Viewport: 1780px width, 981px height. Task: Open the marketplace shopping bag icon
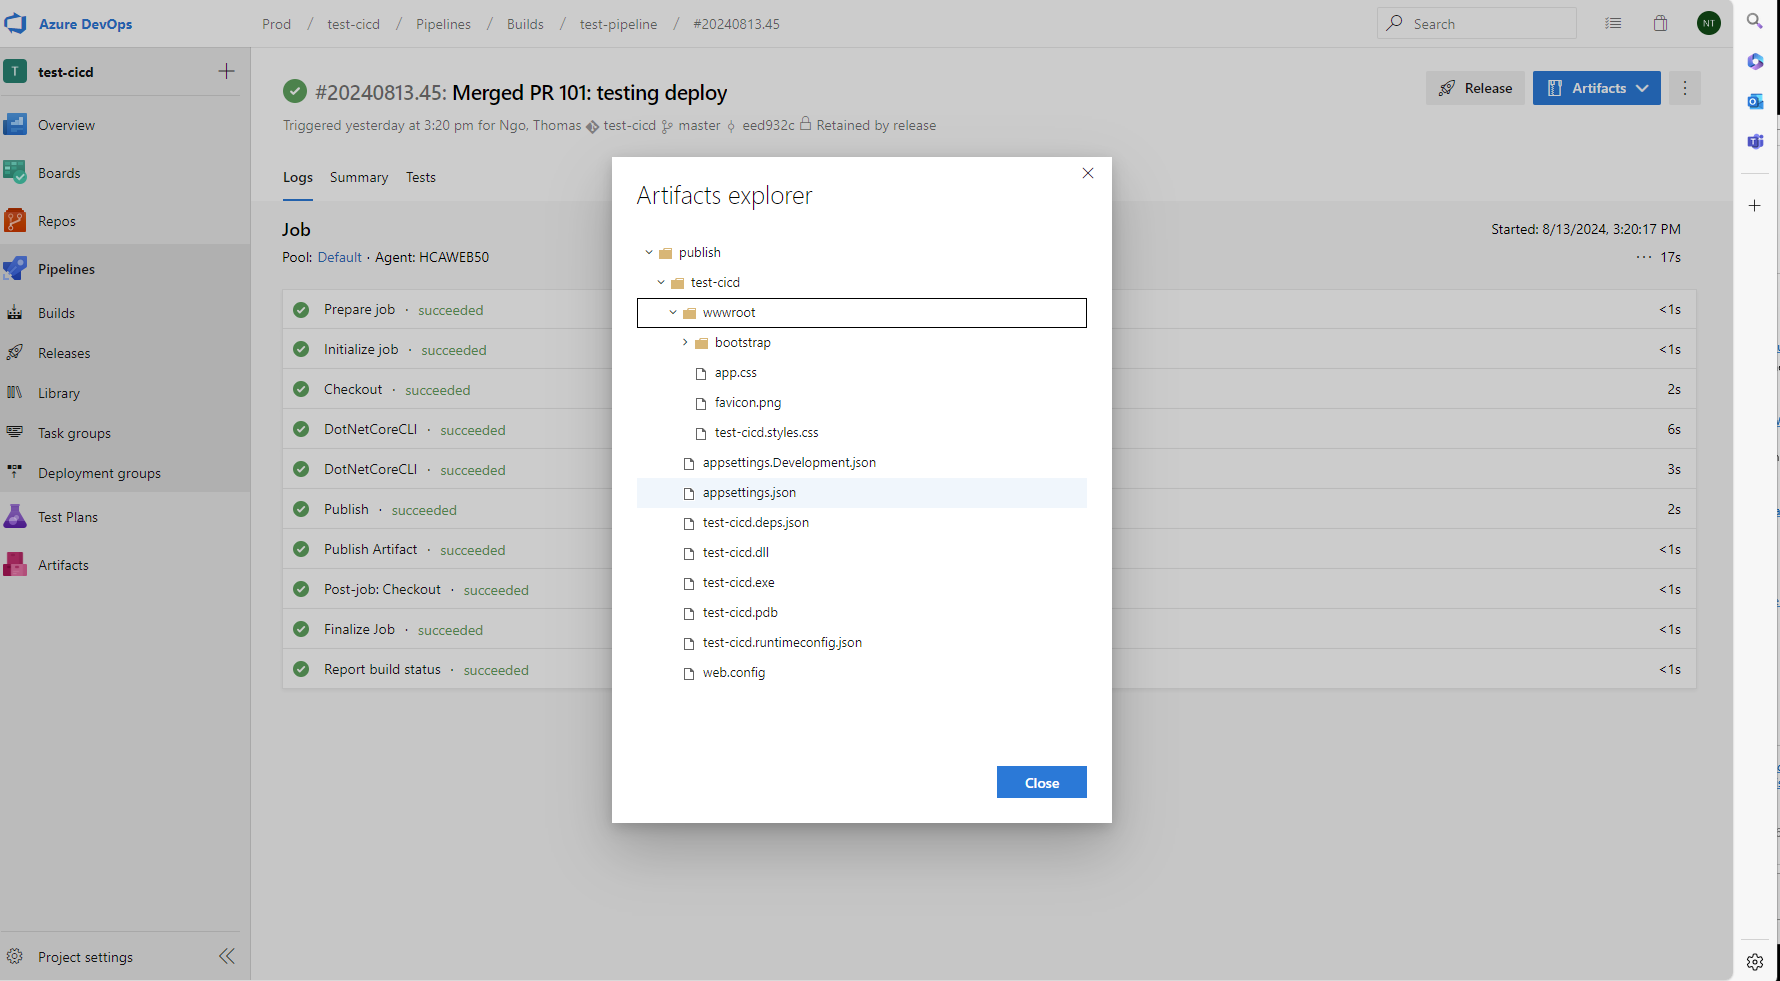coord(1660,23)
